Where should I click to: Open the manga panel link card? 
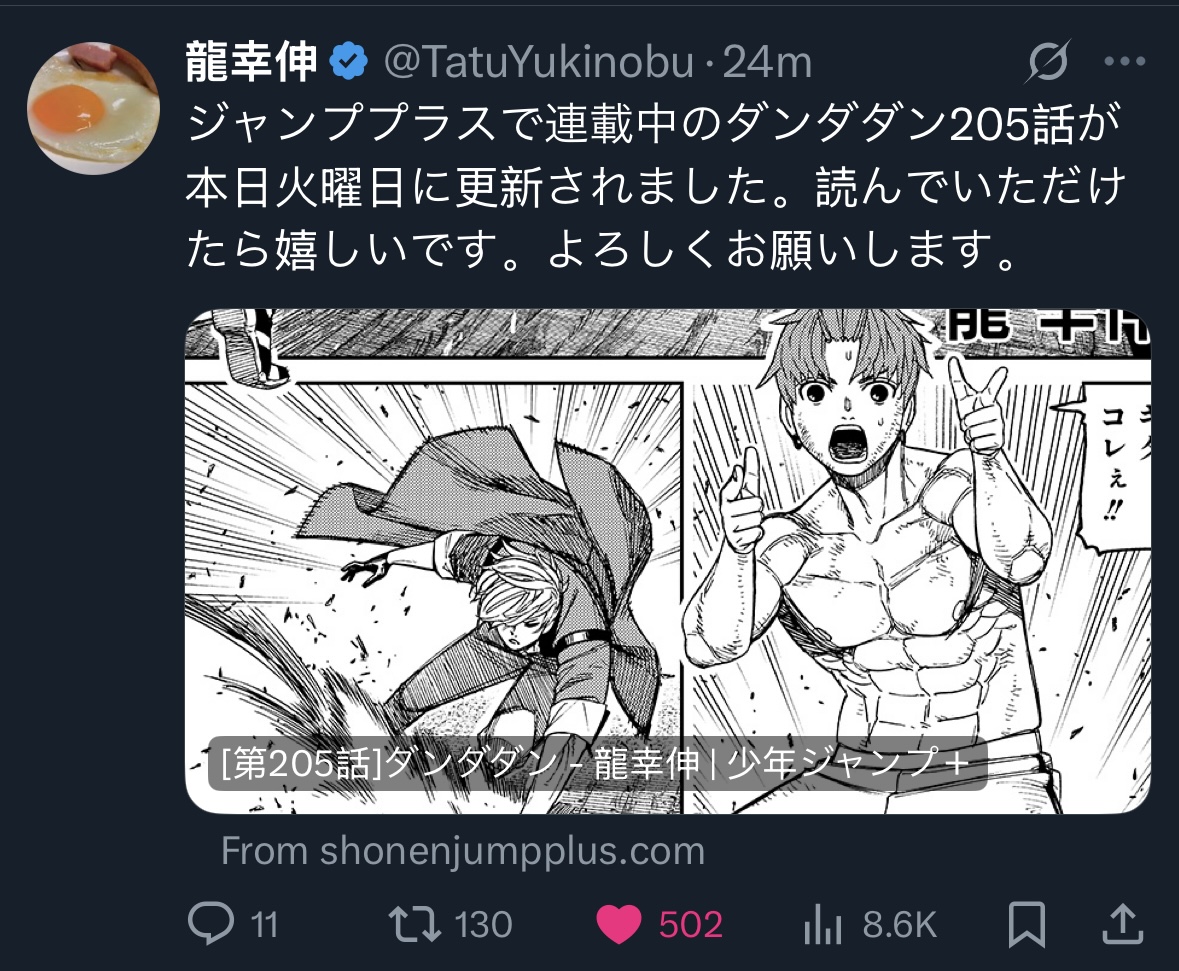[x=668, y=561]
